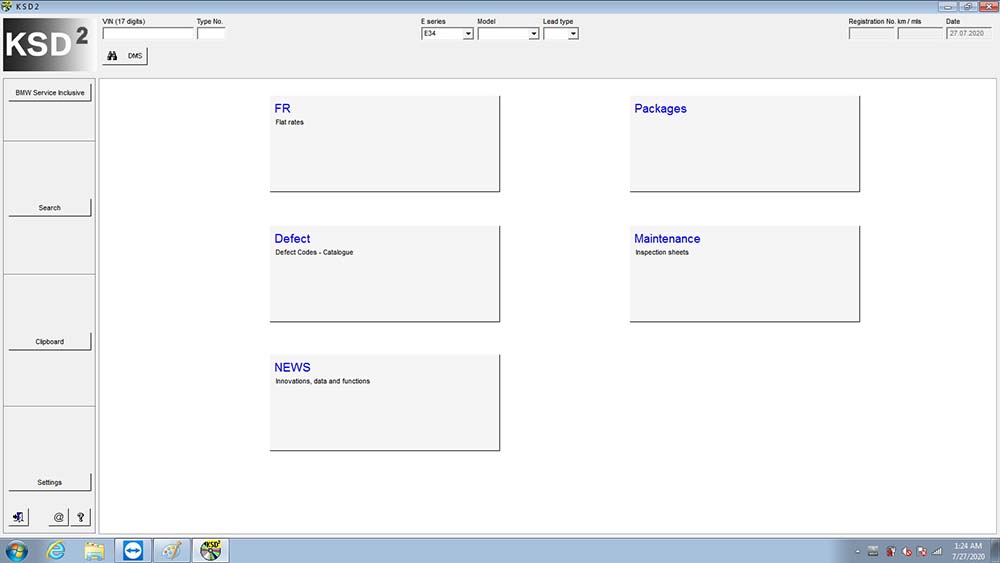Image resolution: width=1000 pixels, height=563 pixels.
Task: Click the network signal tray icon
Action: pos(937,552)
